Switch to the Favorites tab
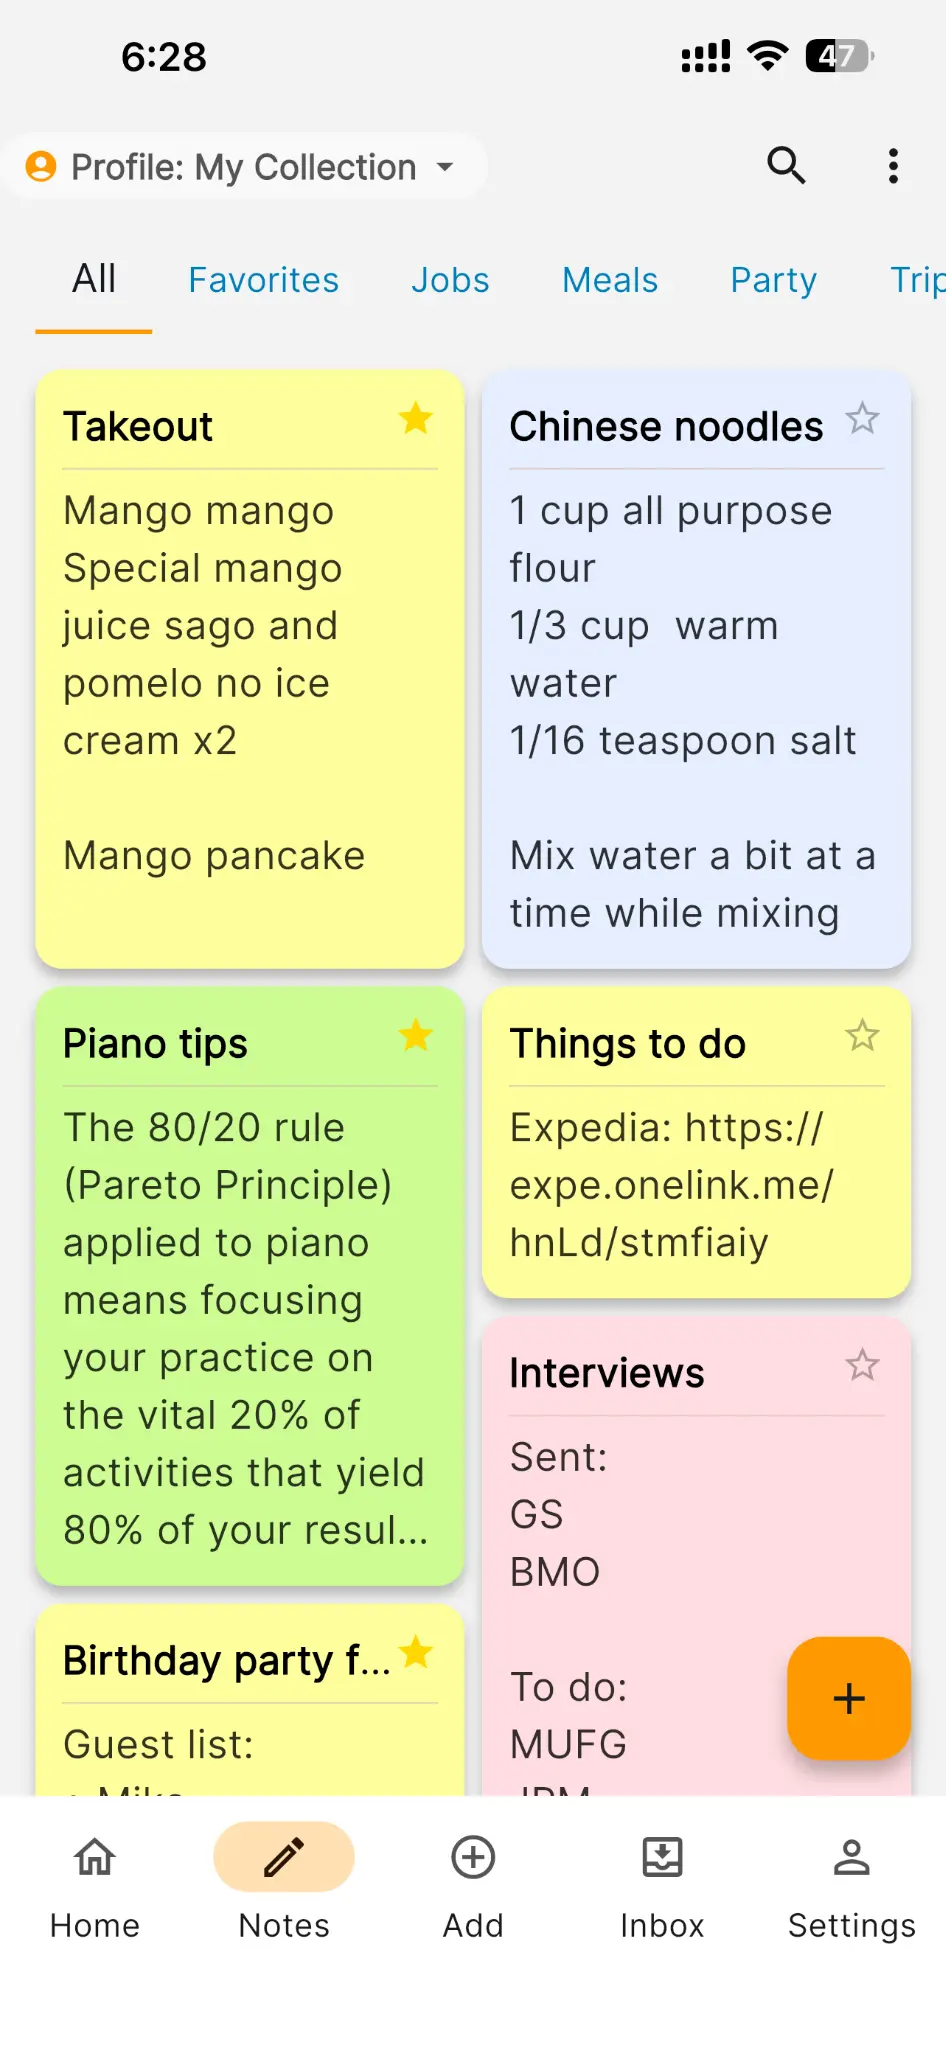The height and width of the screenshot is (2048, 946). [264, 280]
